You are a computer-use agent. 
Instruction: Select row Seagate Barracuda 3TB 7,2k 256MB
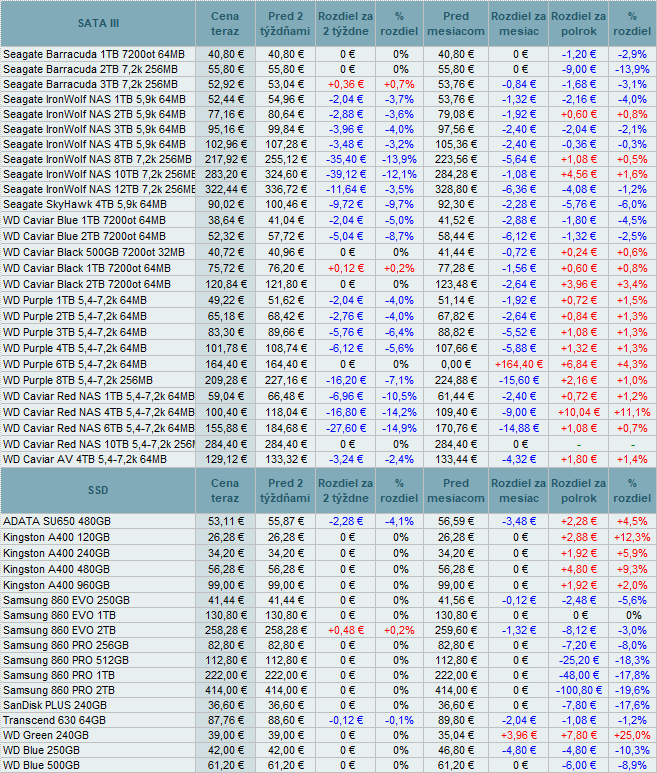click(328, 84)
